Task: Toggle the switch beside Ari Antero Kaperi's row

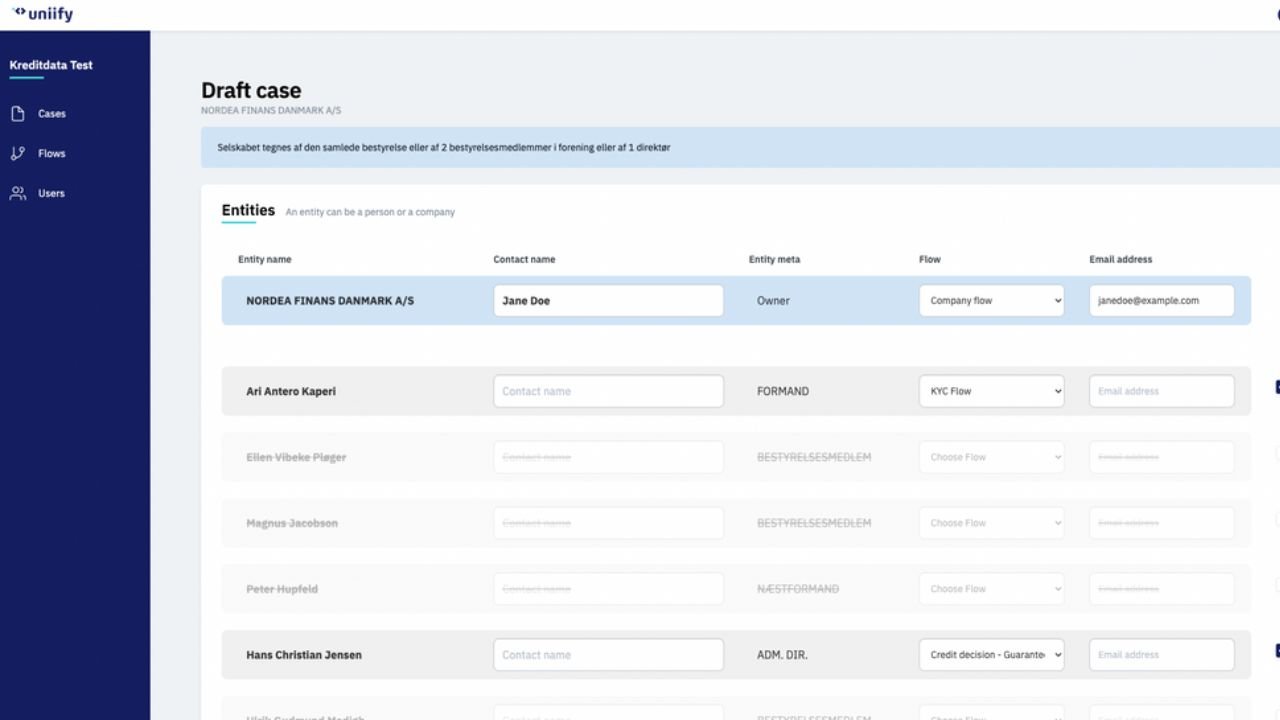Action: 1277,387
